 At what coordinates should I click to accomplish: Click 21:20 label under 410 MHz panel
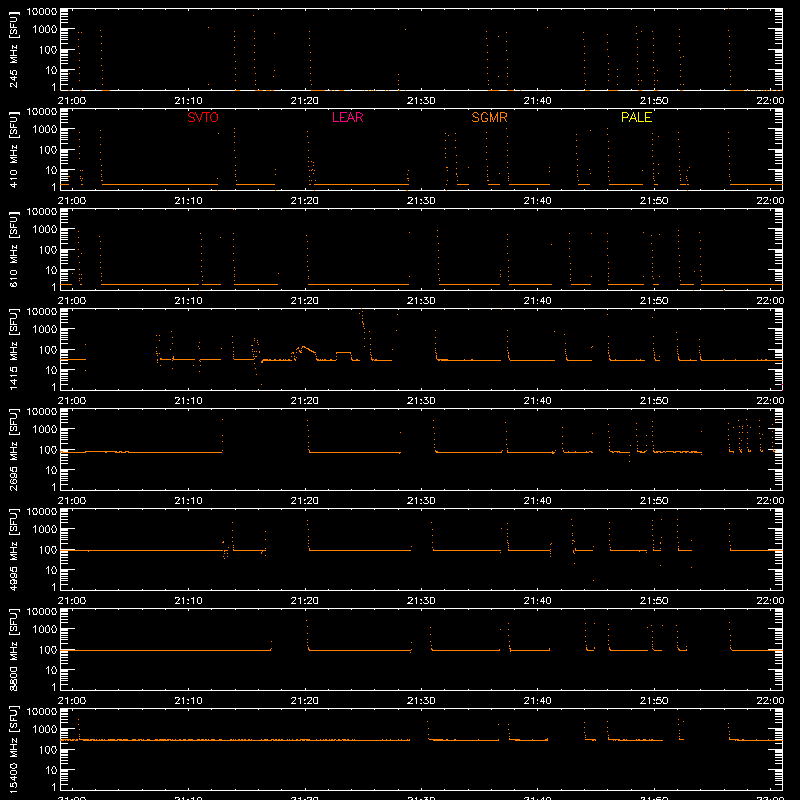coord(305,201)
